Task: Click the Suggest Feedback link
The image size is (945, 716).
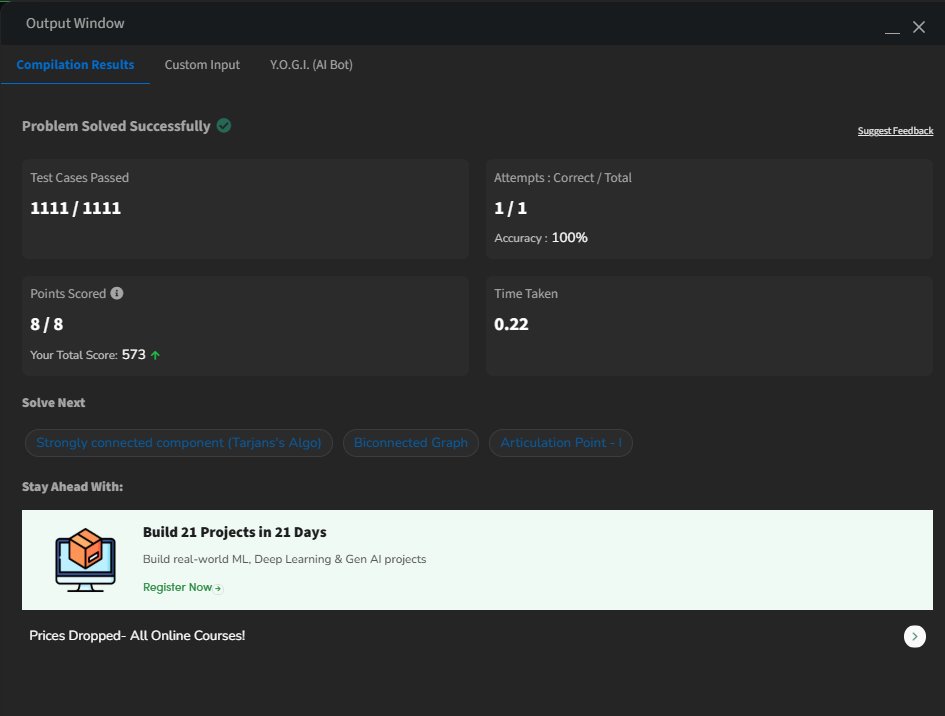Action: [895, 131]
